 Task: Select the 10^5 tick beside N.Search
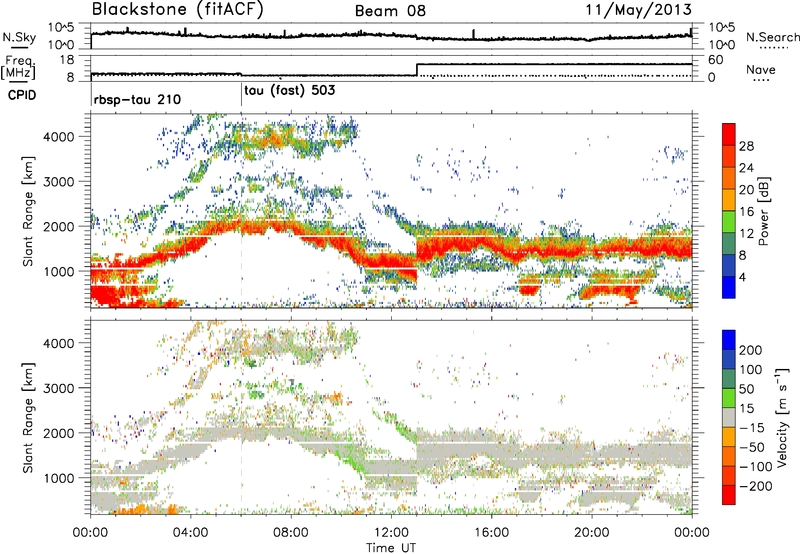722,28
